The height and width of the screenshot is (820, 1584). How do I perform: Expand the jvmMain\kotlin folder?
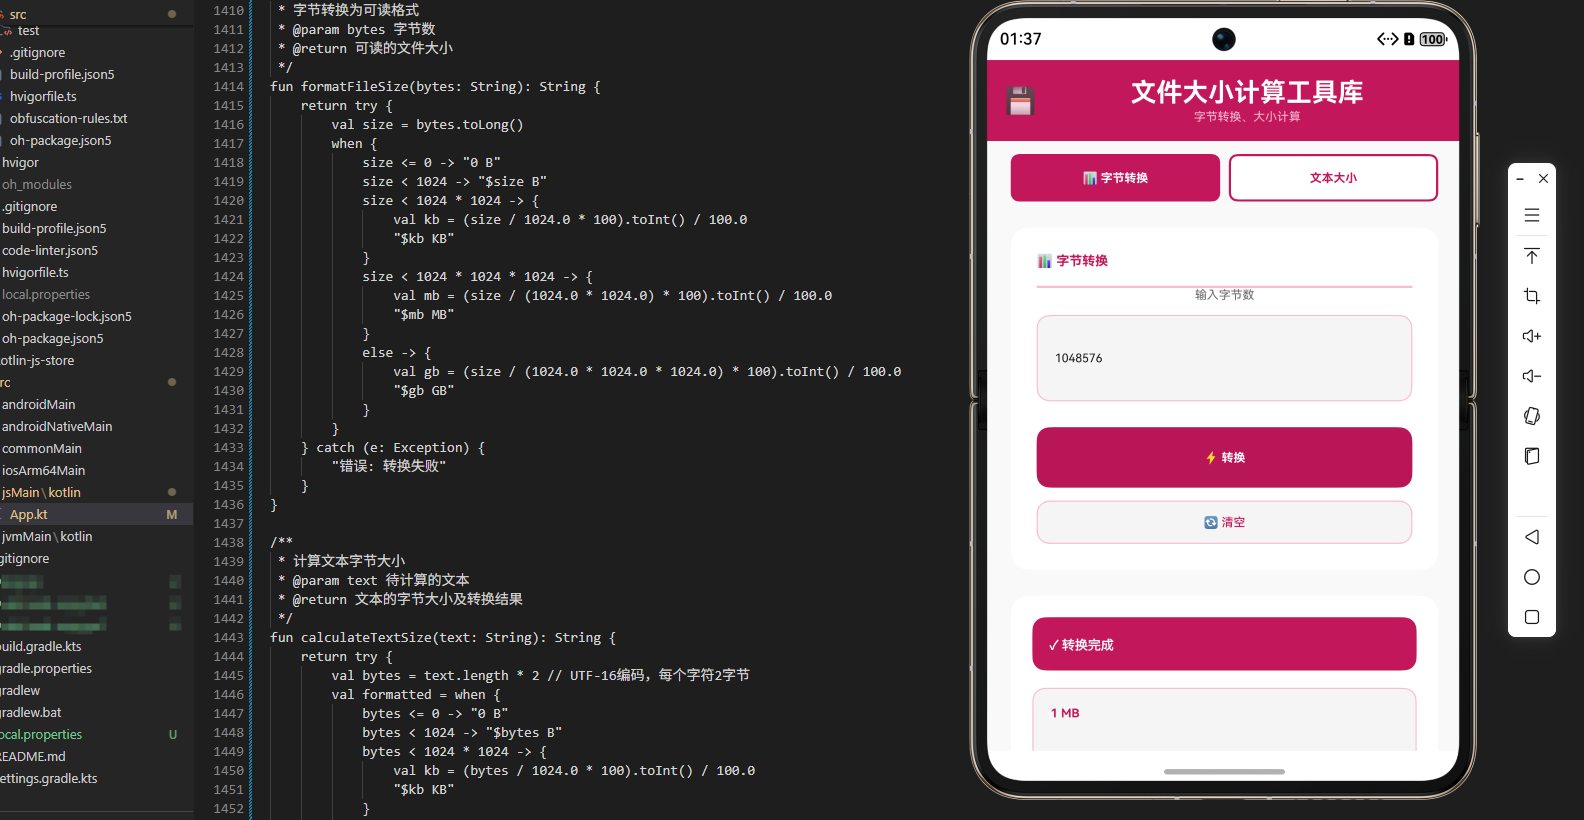47,537
